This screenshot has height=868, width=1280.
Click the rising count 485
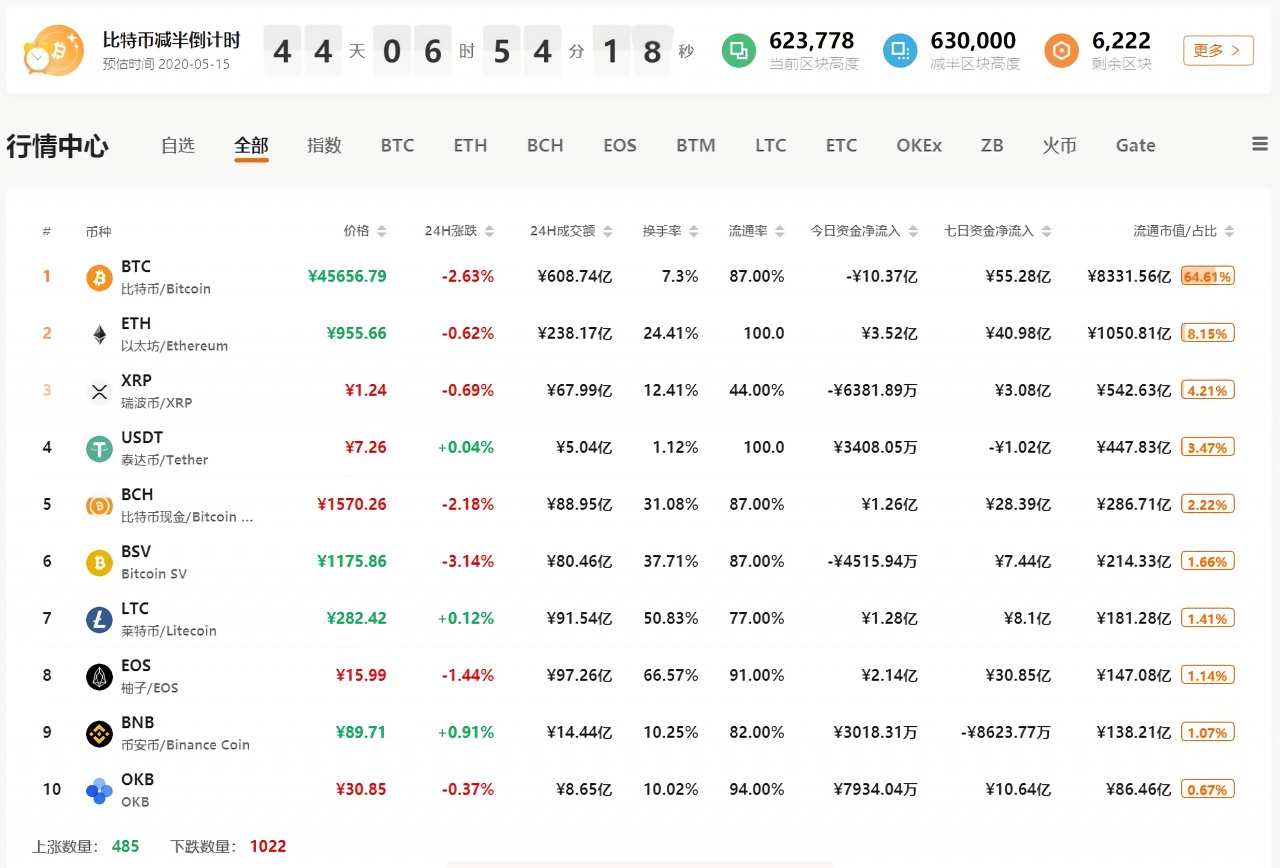[125, 846]
